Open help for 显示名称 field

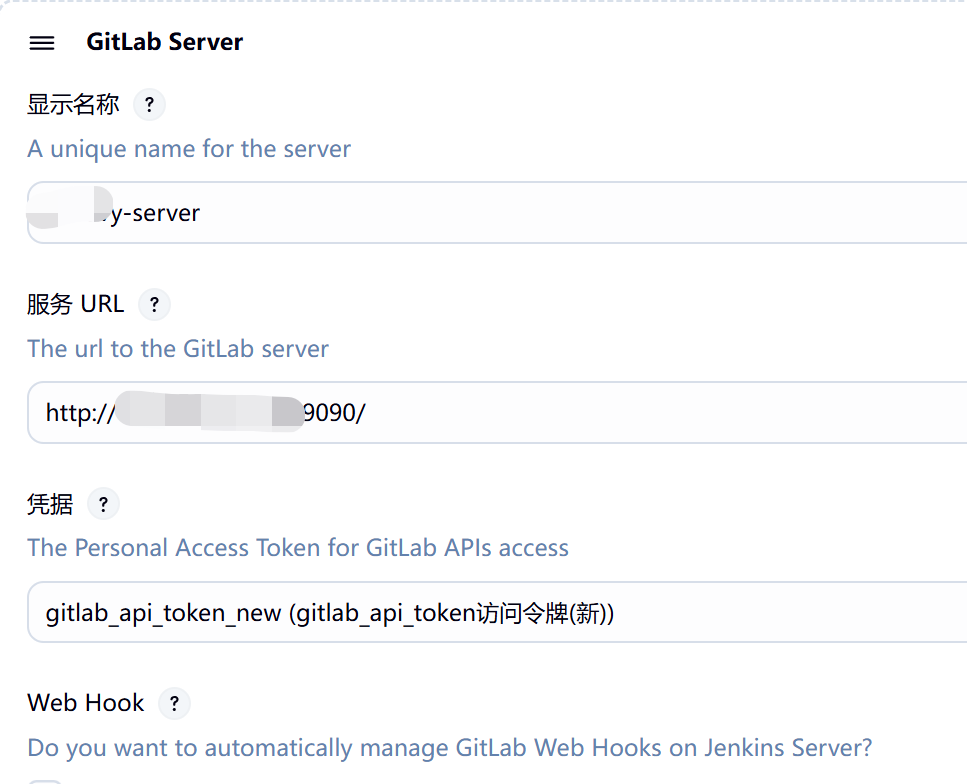point(149,105)
